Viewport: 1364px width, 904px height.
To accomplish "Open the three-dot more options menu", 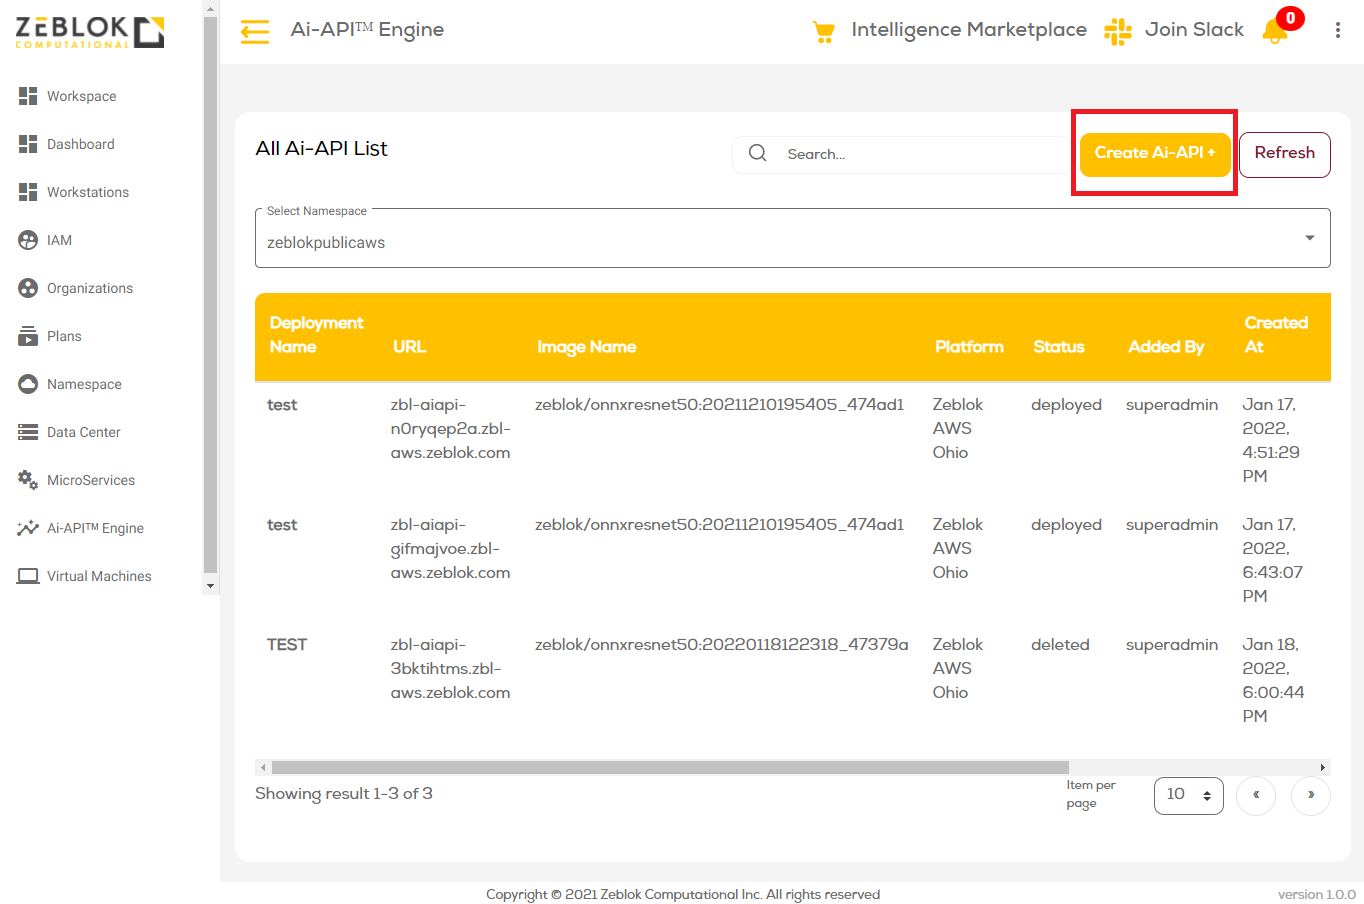I will 1337,31.
